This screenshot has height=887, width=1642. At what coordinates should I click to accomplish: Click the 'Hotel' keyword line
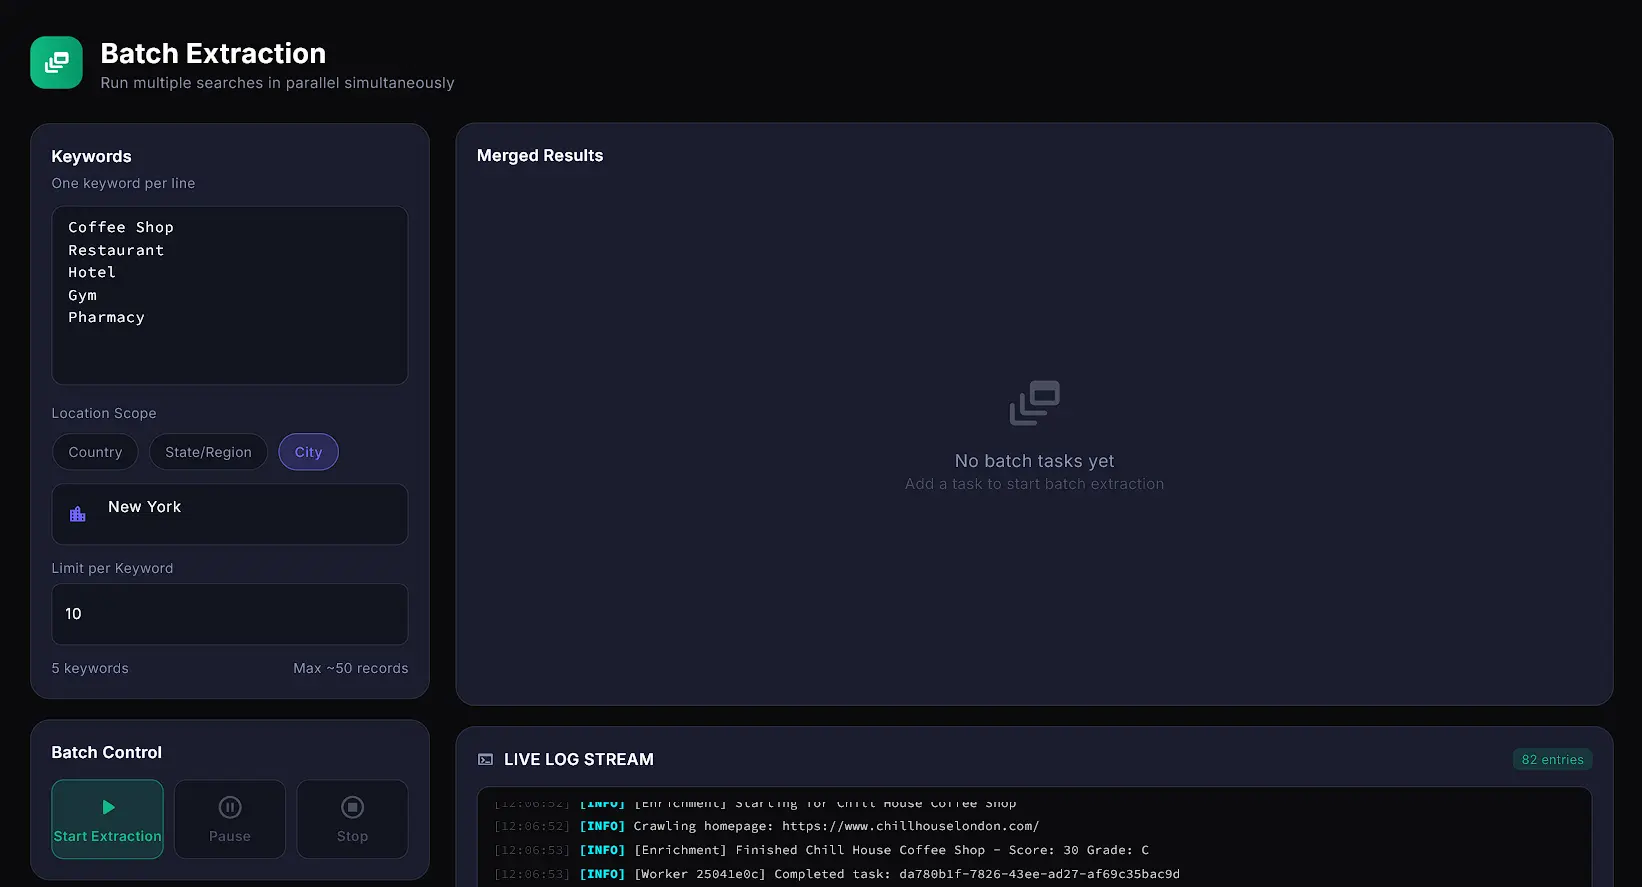pyautogui.click(x=92, y=272)
